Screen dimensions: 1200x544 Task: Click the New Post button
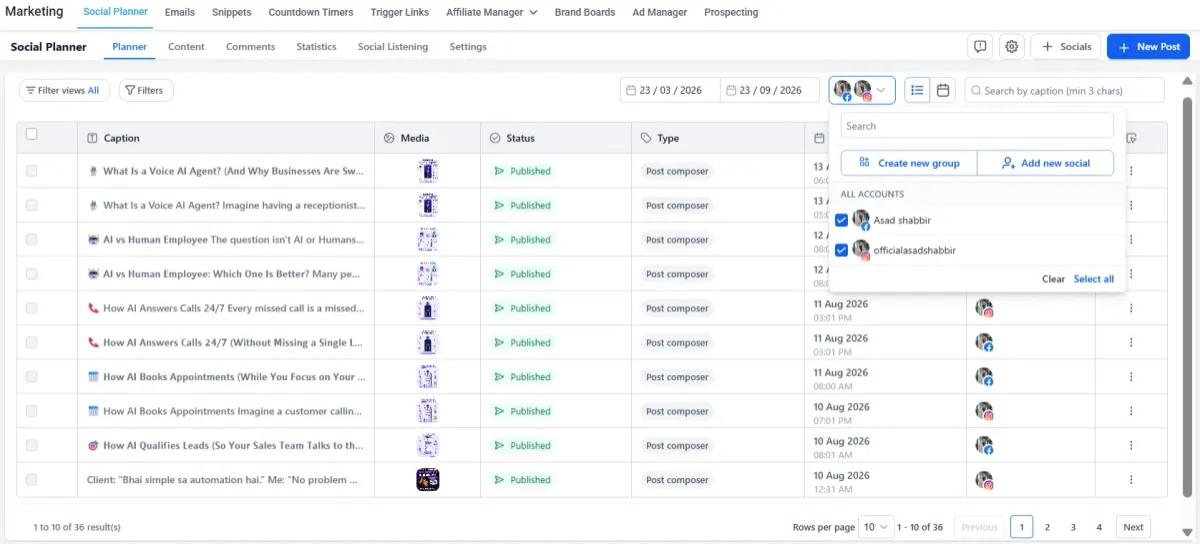[x=1148, y=46]
